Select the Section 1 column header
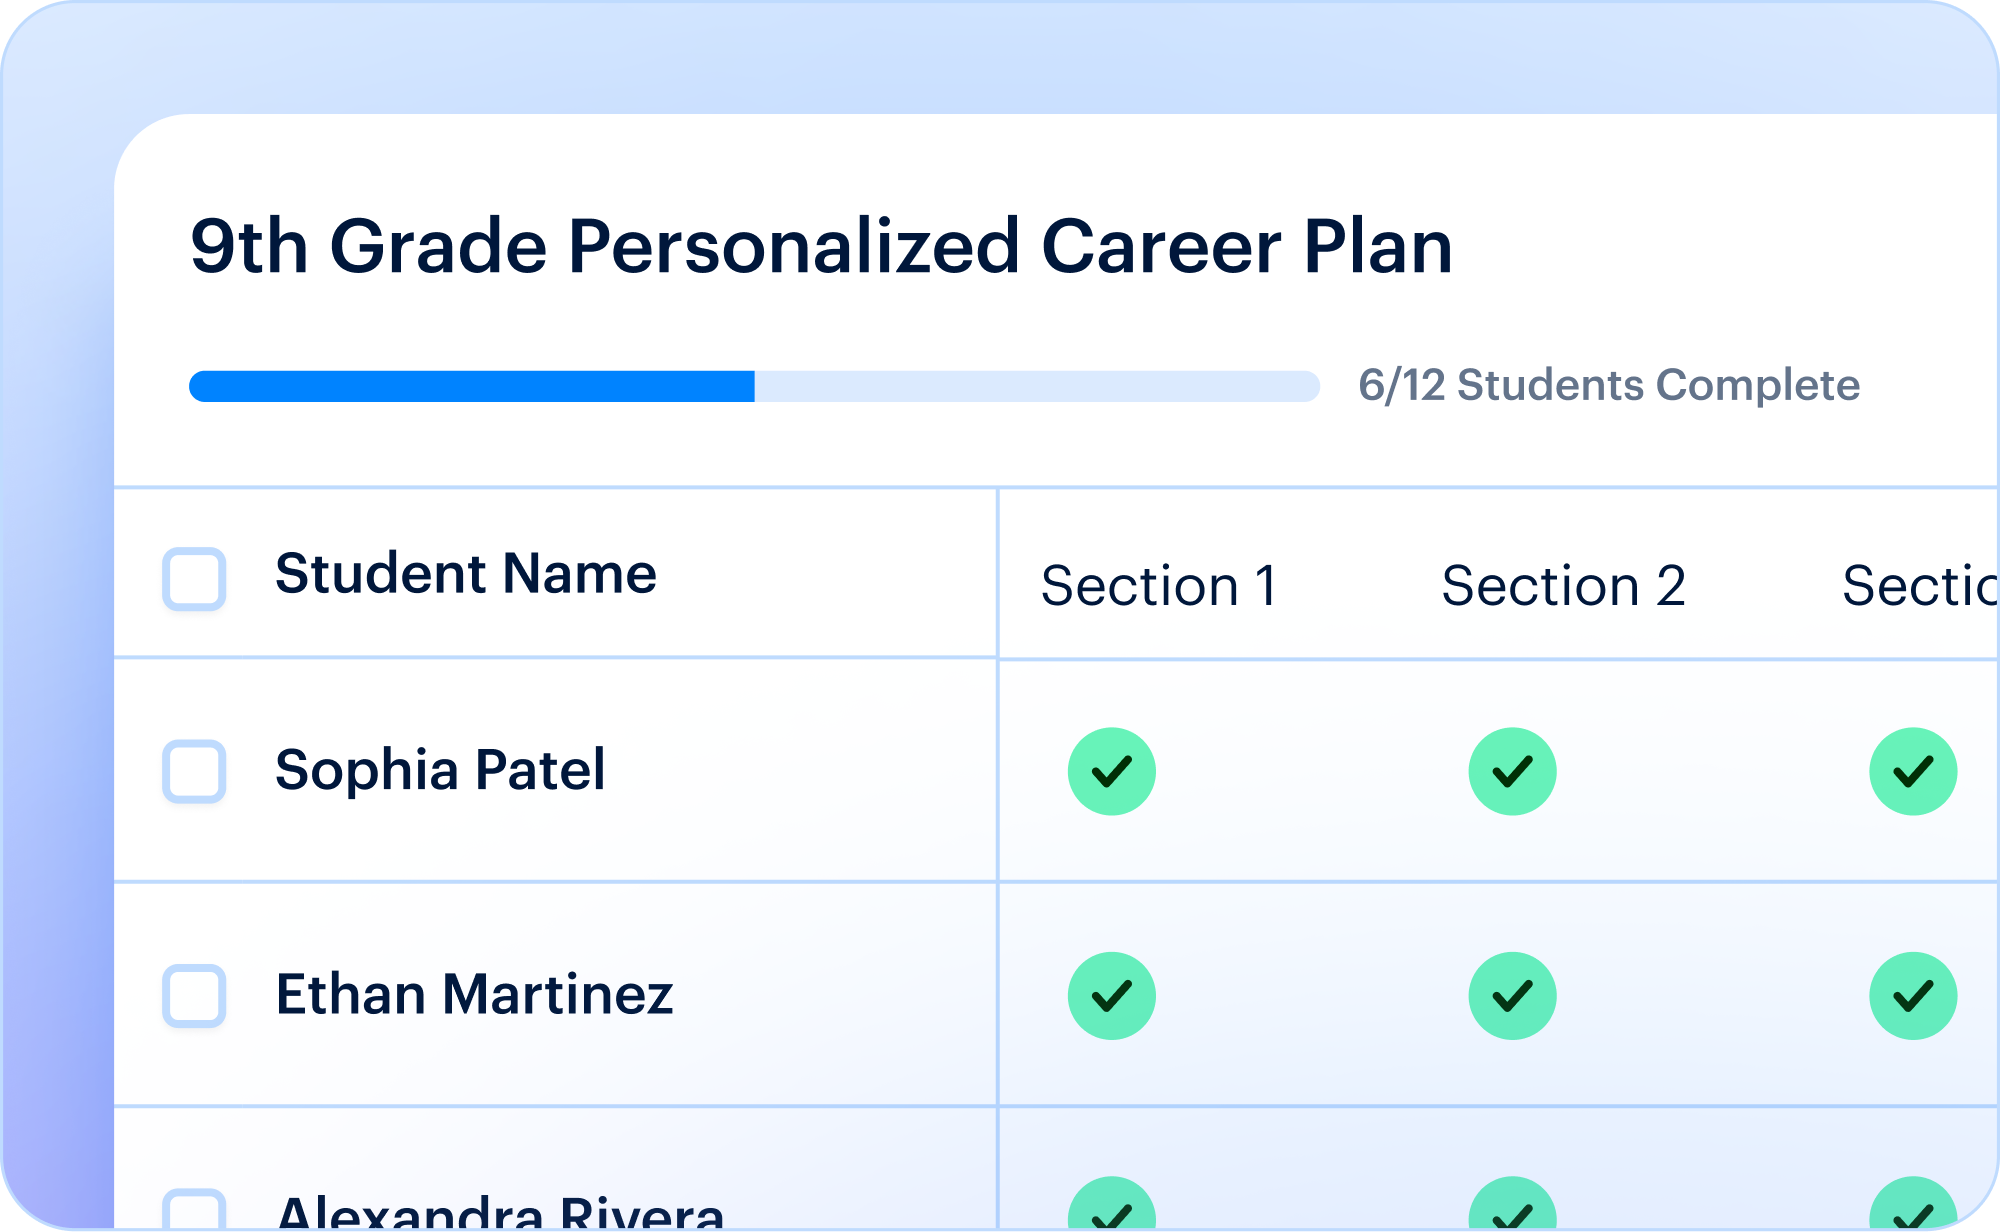Viewport: 2000px width, 1232px height. (1159, 585)
